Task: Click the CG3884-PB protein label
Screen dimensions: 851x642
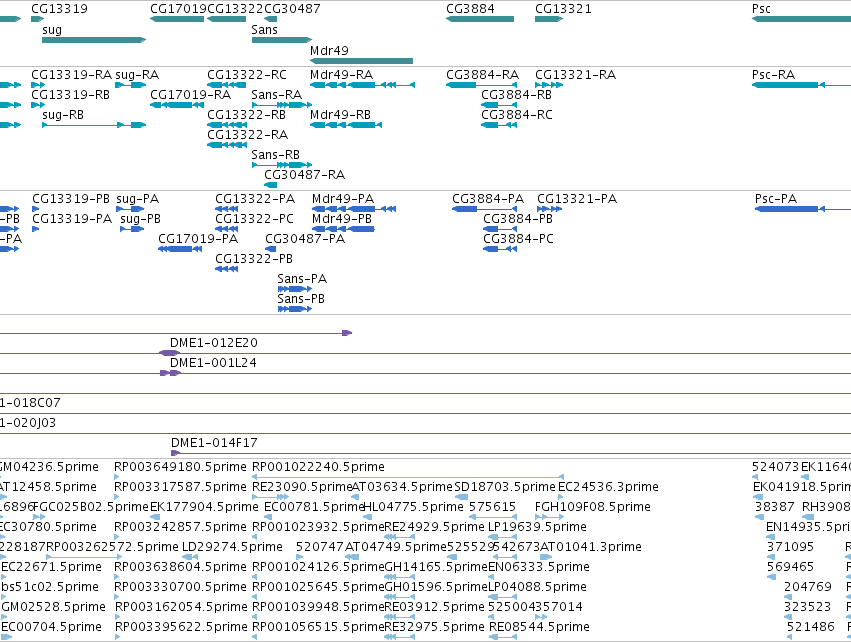Action: coord(518,219)
